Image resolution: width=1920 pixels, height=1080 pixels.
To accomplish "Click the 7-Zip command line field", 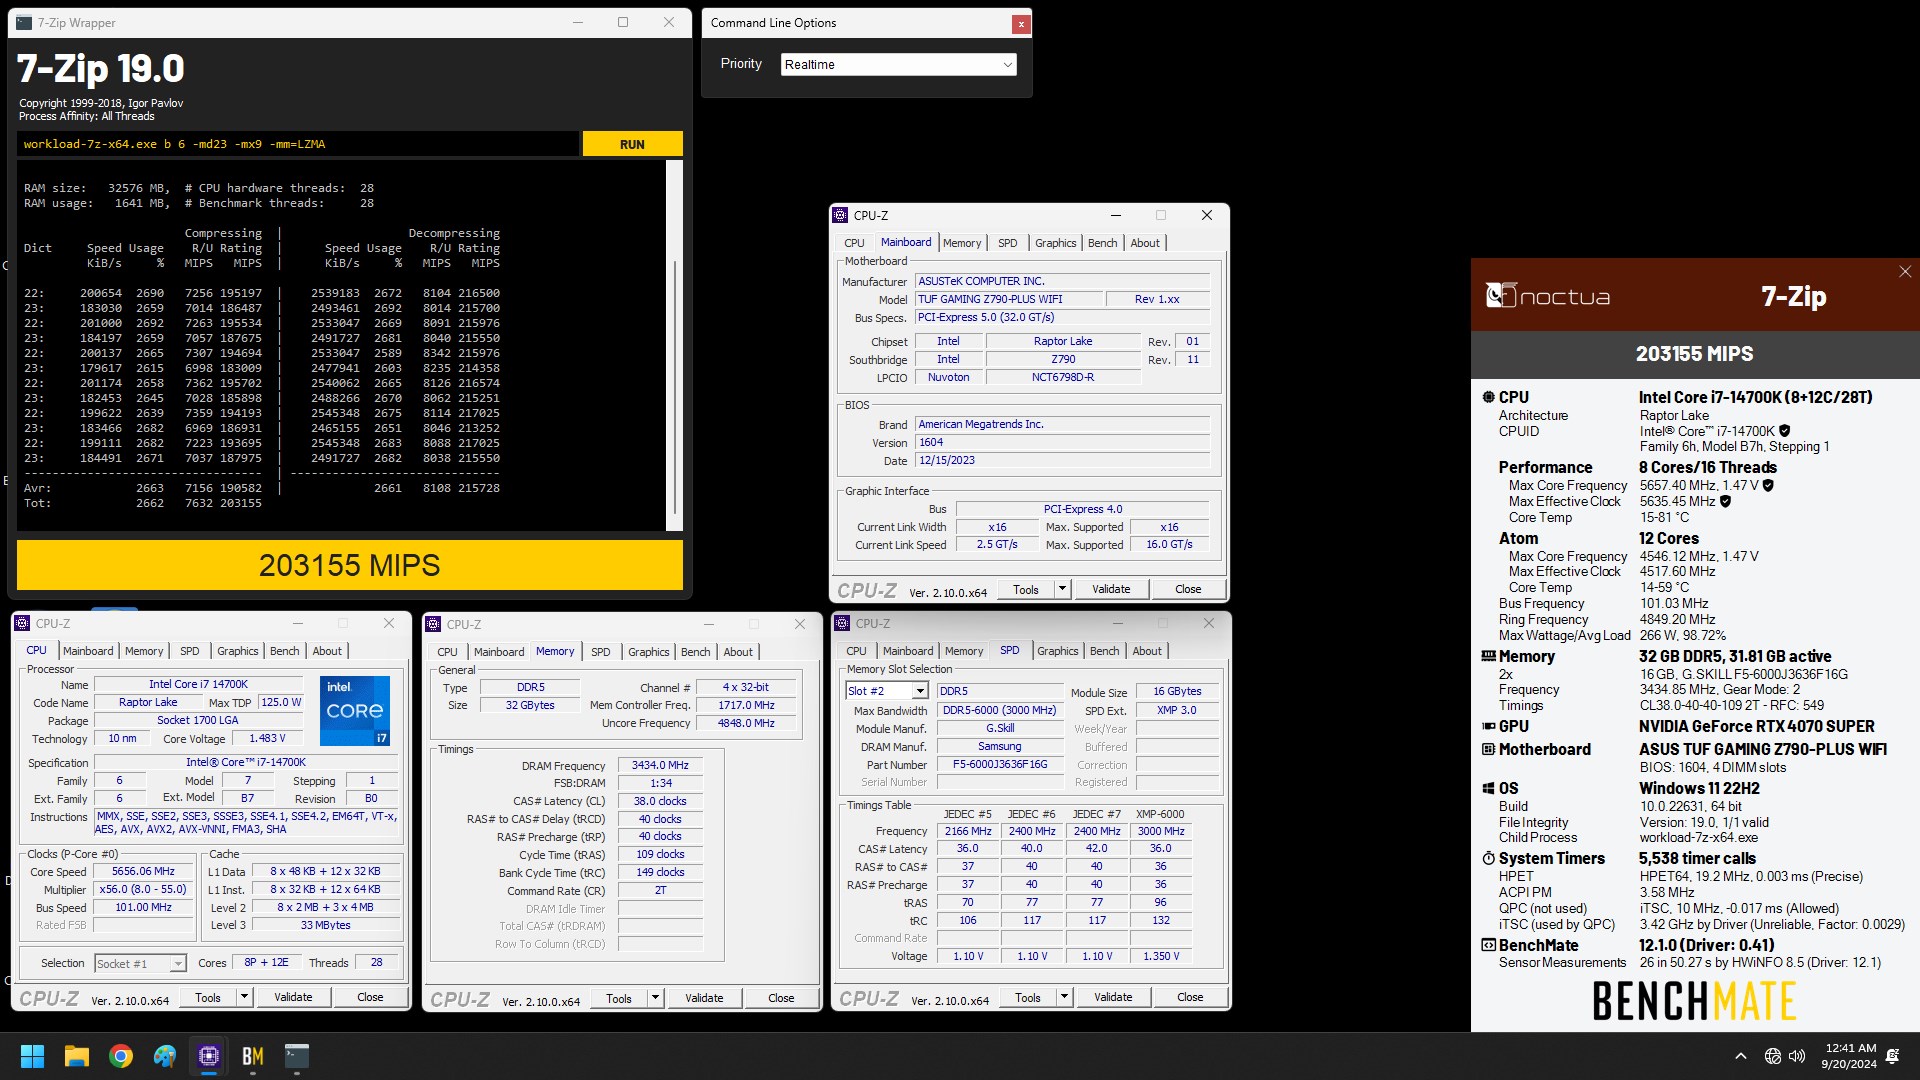I will [298, 144].
